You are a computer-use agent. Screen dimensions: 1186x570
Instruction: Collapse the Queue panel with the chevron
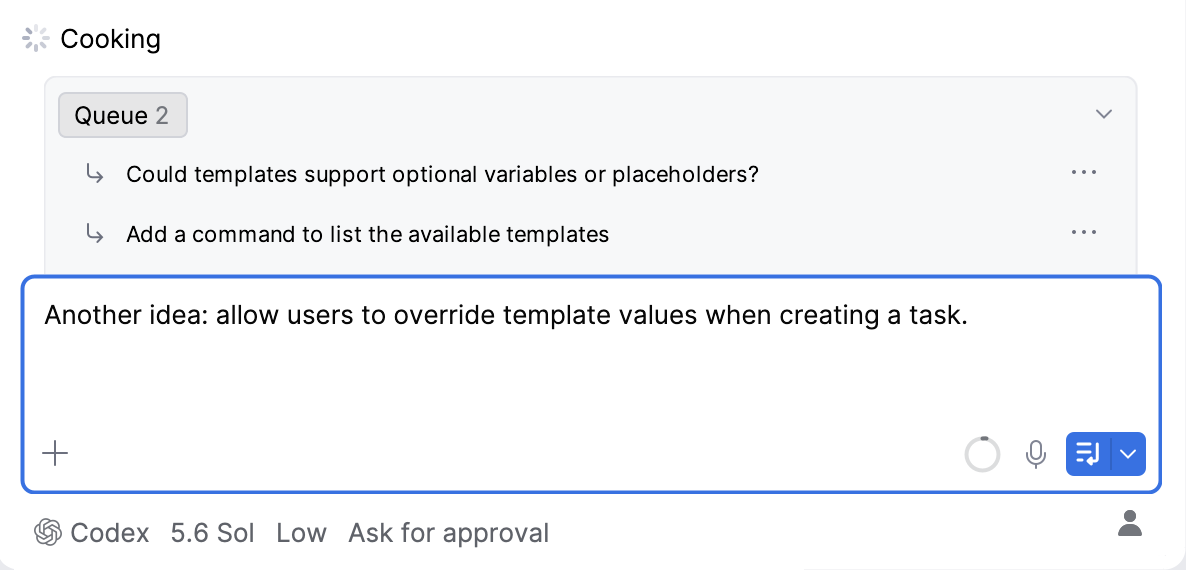pos(1104,114)
